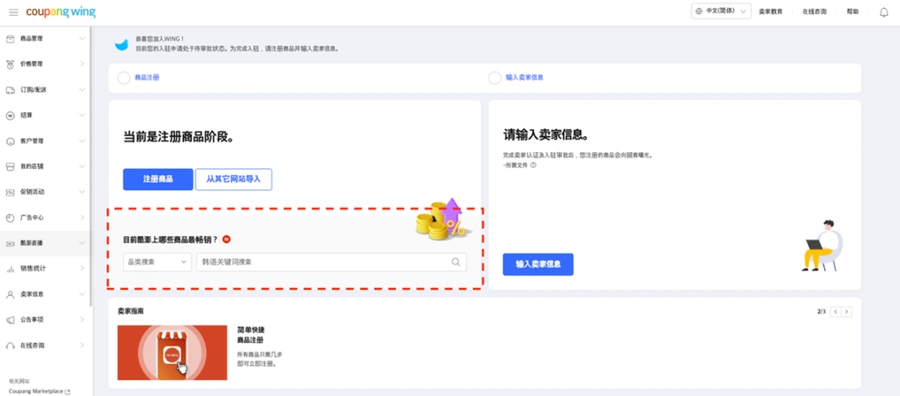900x396 pixels.
Task: Open the Coupang Marketplace external link
Action: tap(40, 391)
